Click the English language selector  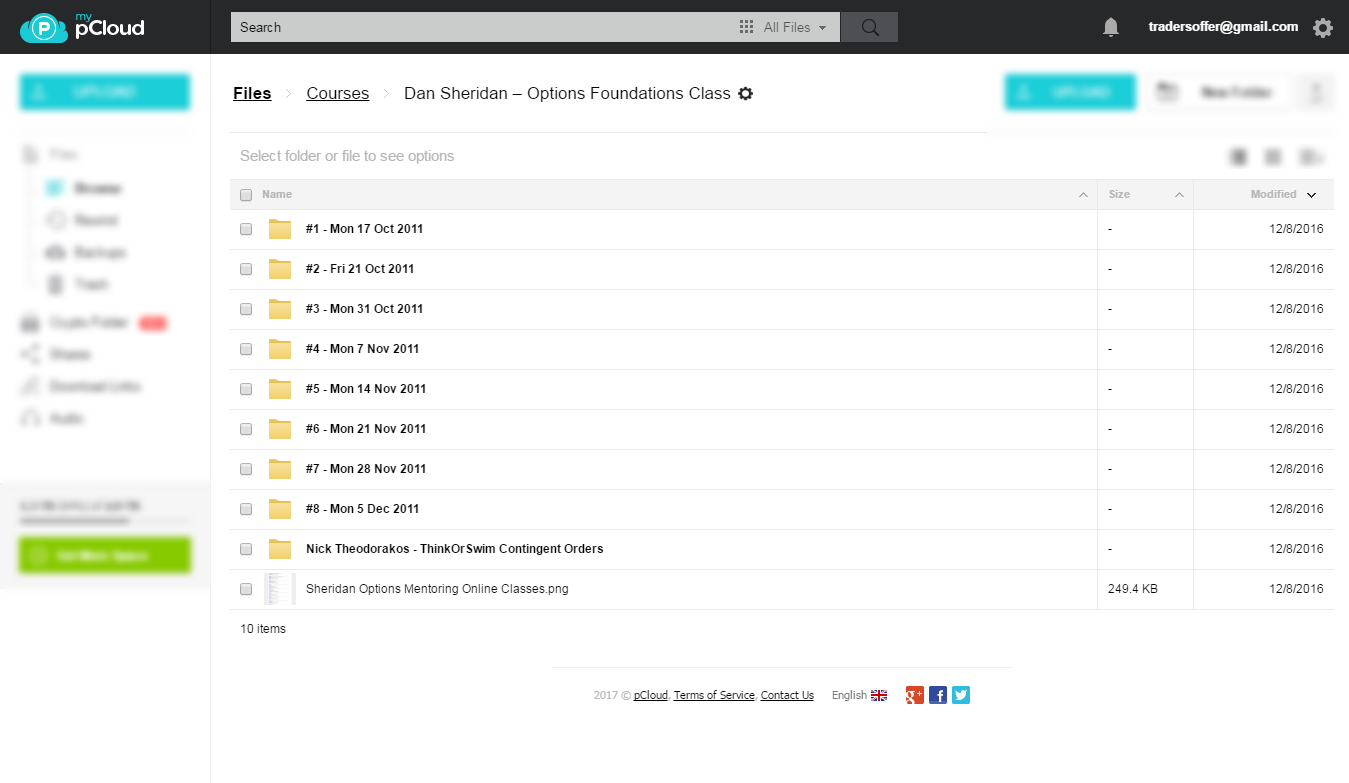(x=859, y=695)
